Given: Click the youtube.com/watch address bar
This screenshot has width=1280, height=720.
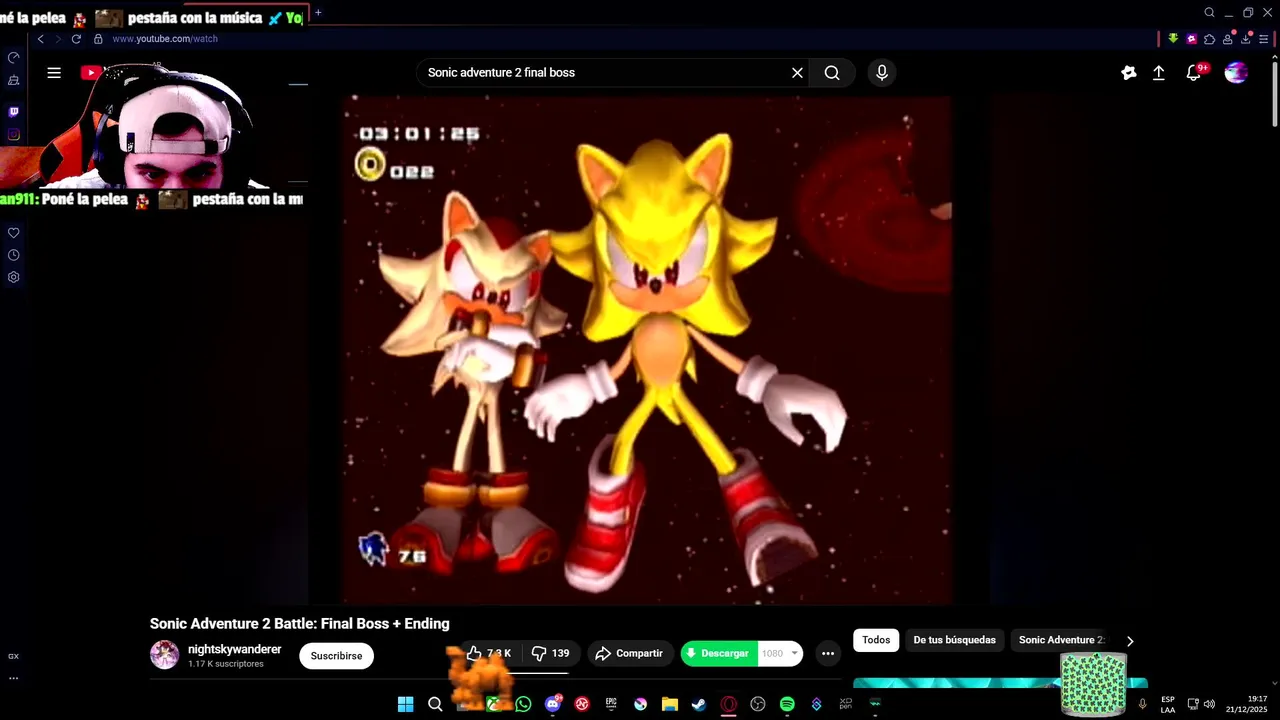Looking at the screenshot, I should click(165, 39).
